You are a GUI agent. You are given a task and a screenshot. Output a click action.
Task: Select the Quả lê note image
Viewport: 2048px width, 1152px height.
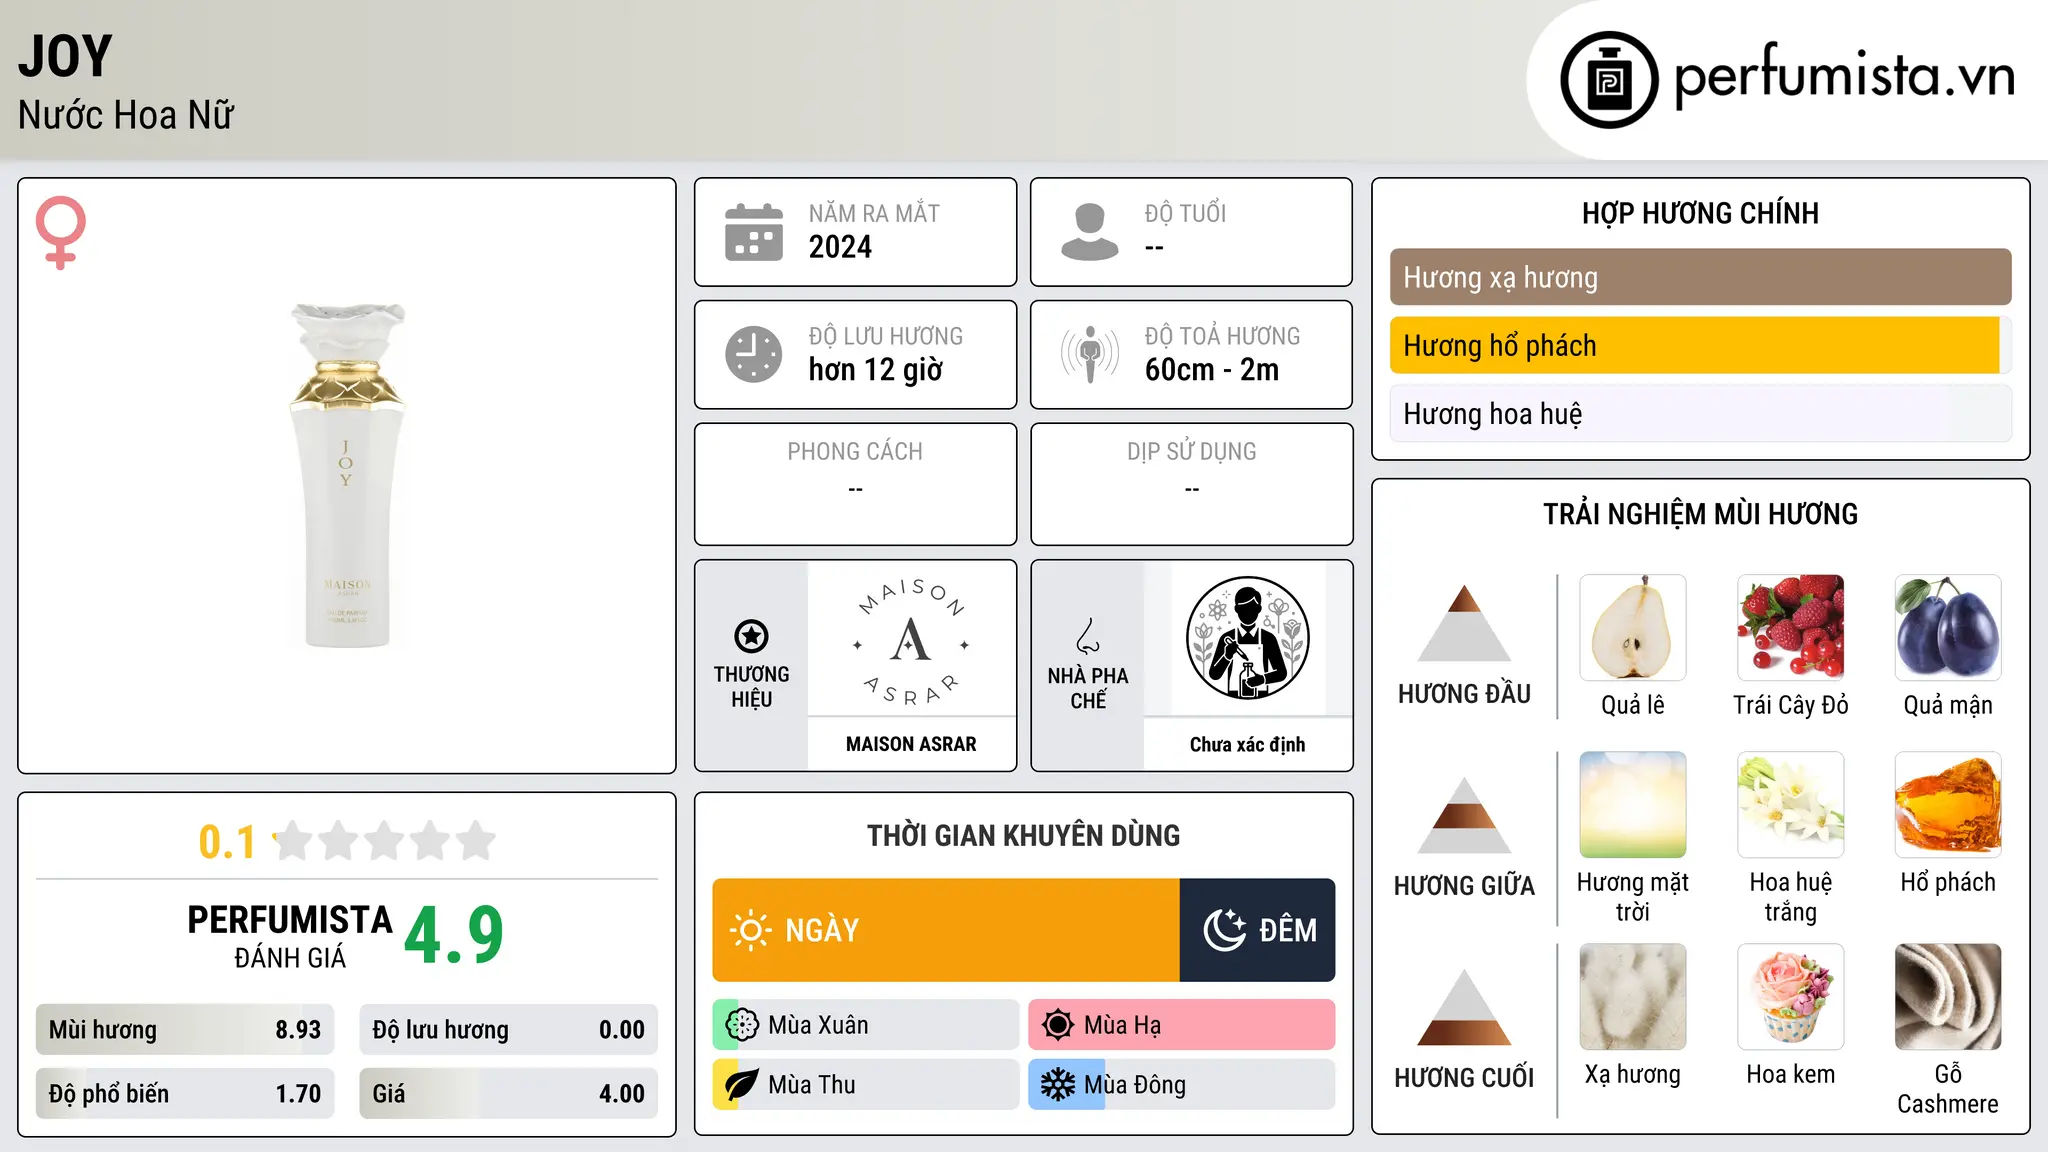1633,628
